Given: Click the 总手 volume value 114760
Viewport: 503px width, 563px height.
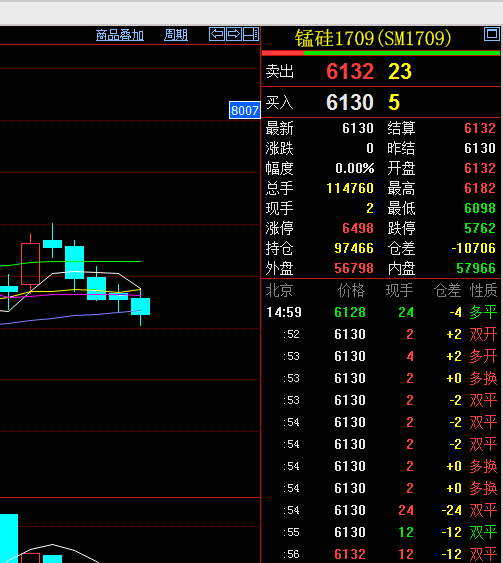Looking at the screenshot, I should pos(350,188).
